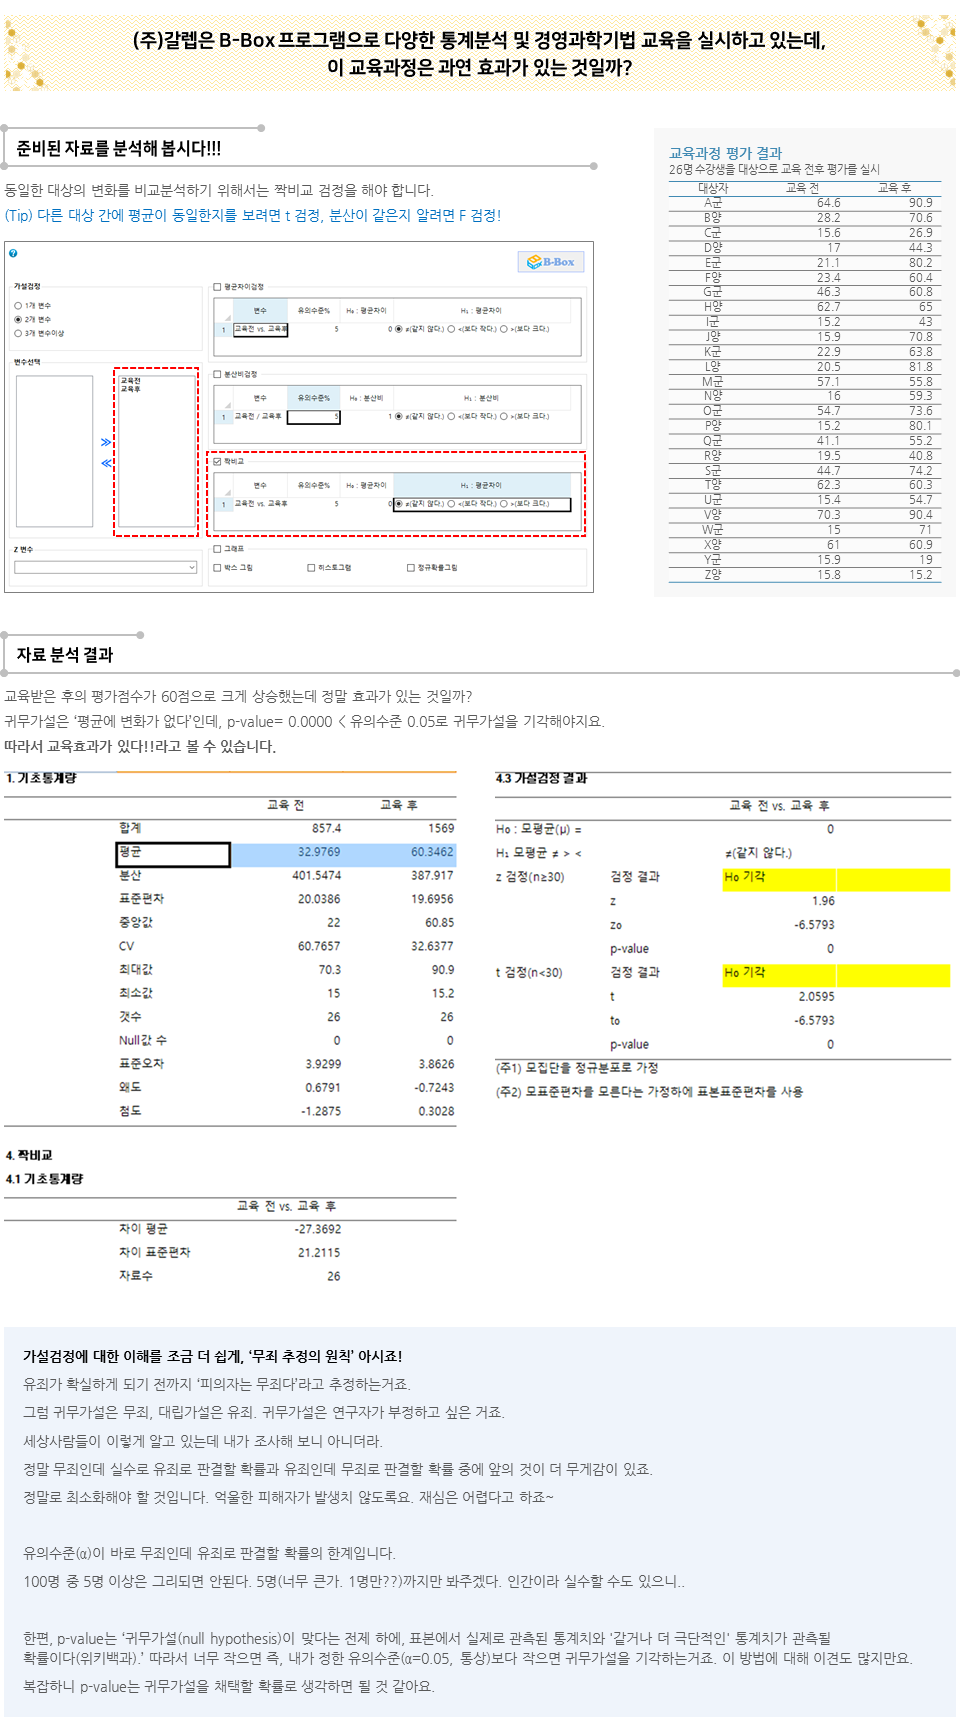Click the z critical value 1.96
Image resolution: width=960 pixels, height=1724 pixels.
pos(823,901)
